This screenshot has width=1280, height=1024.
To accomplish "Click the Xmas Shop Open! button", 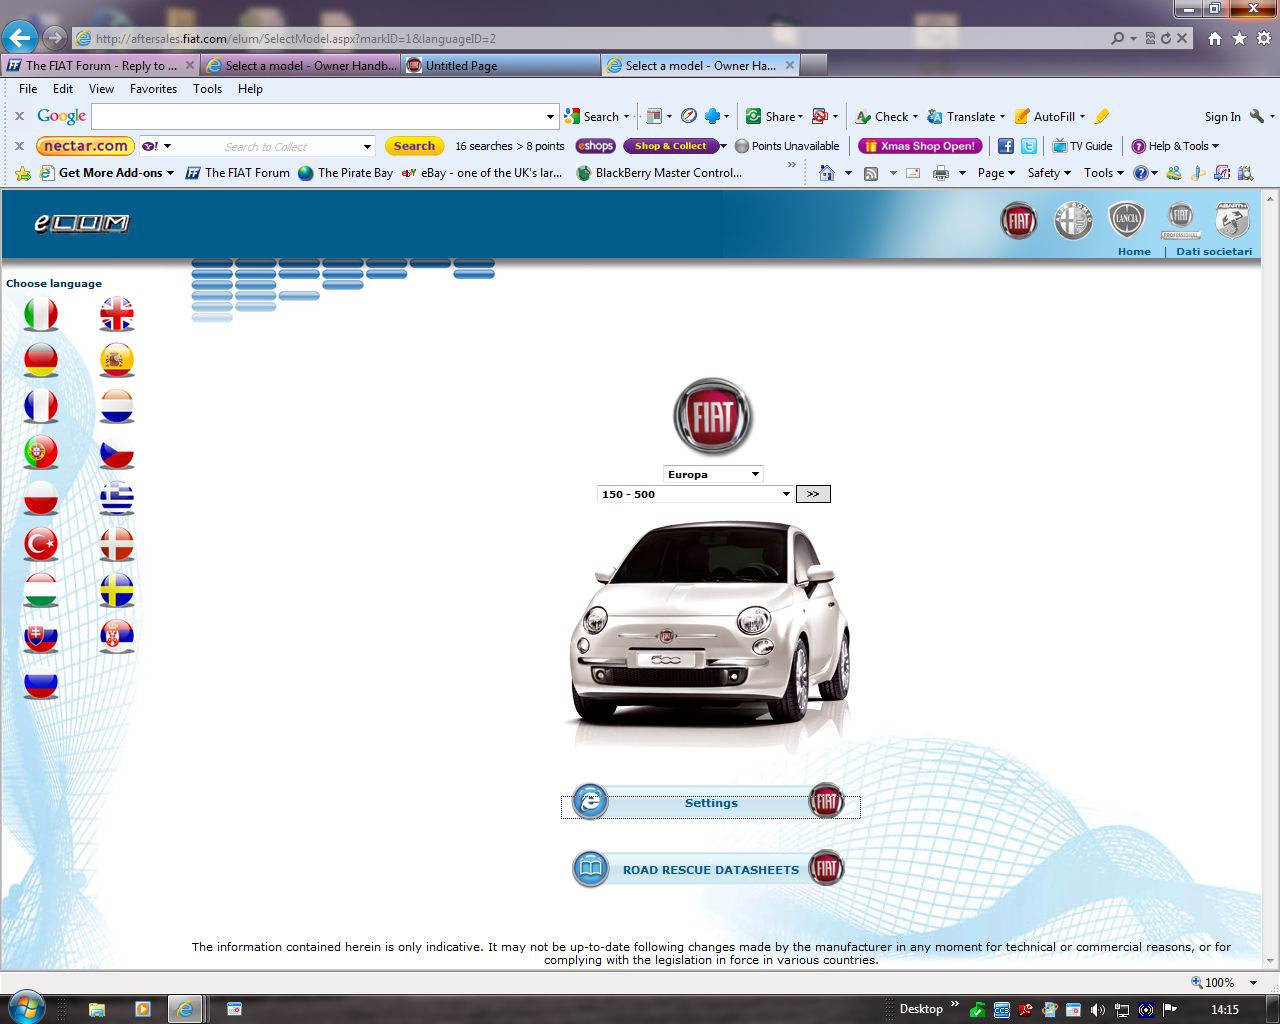I will [x=920, y=146].
